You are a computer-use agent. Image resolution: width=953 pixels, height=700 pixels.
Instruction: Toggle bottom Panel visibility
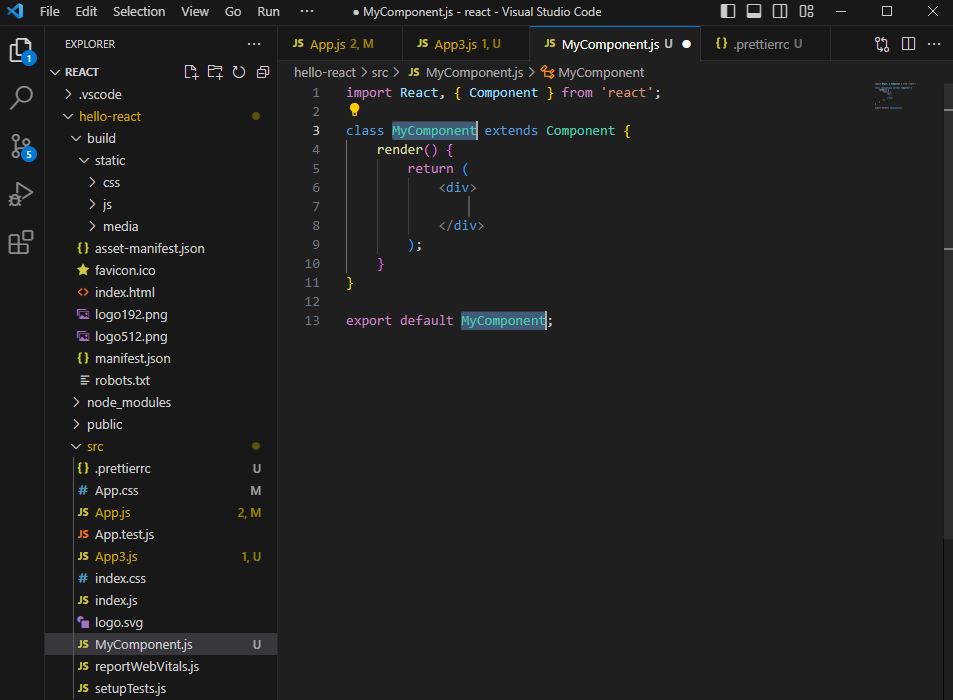point(754,11)
